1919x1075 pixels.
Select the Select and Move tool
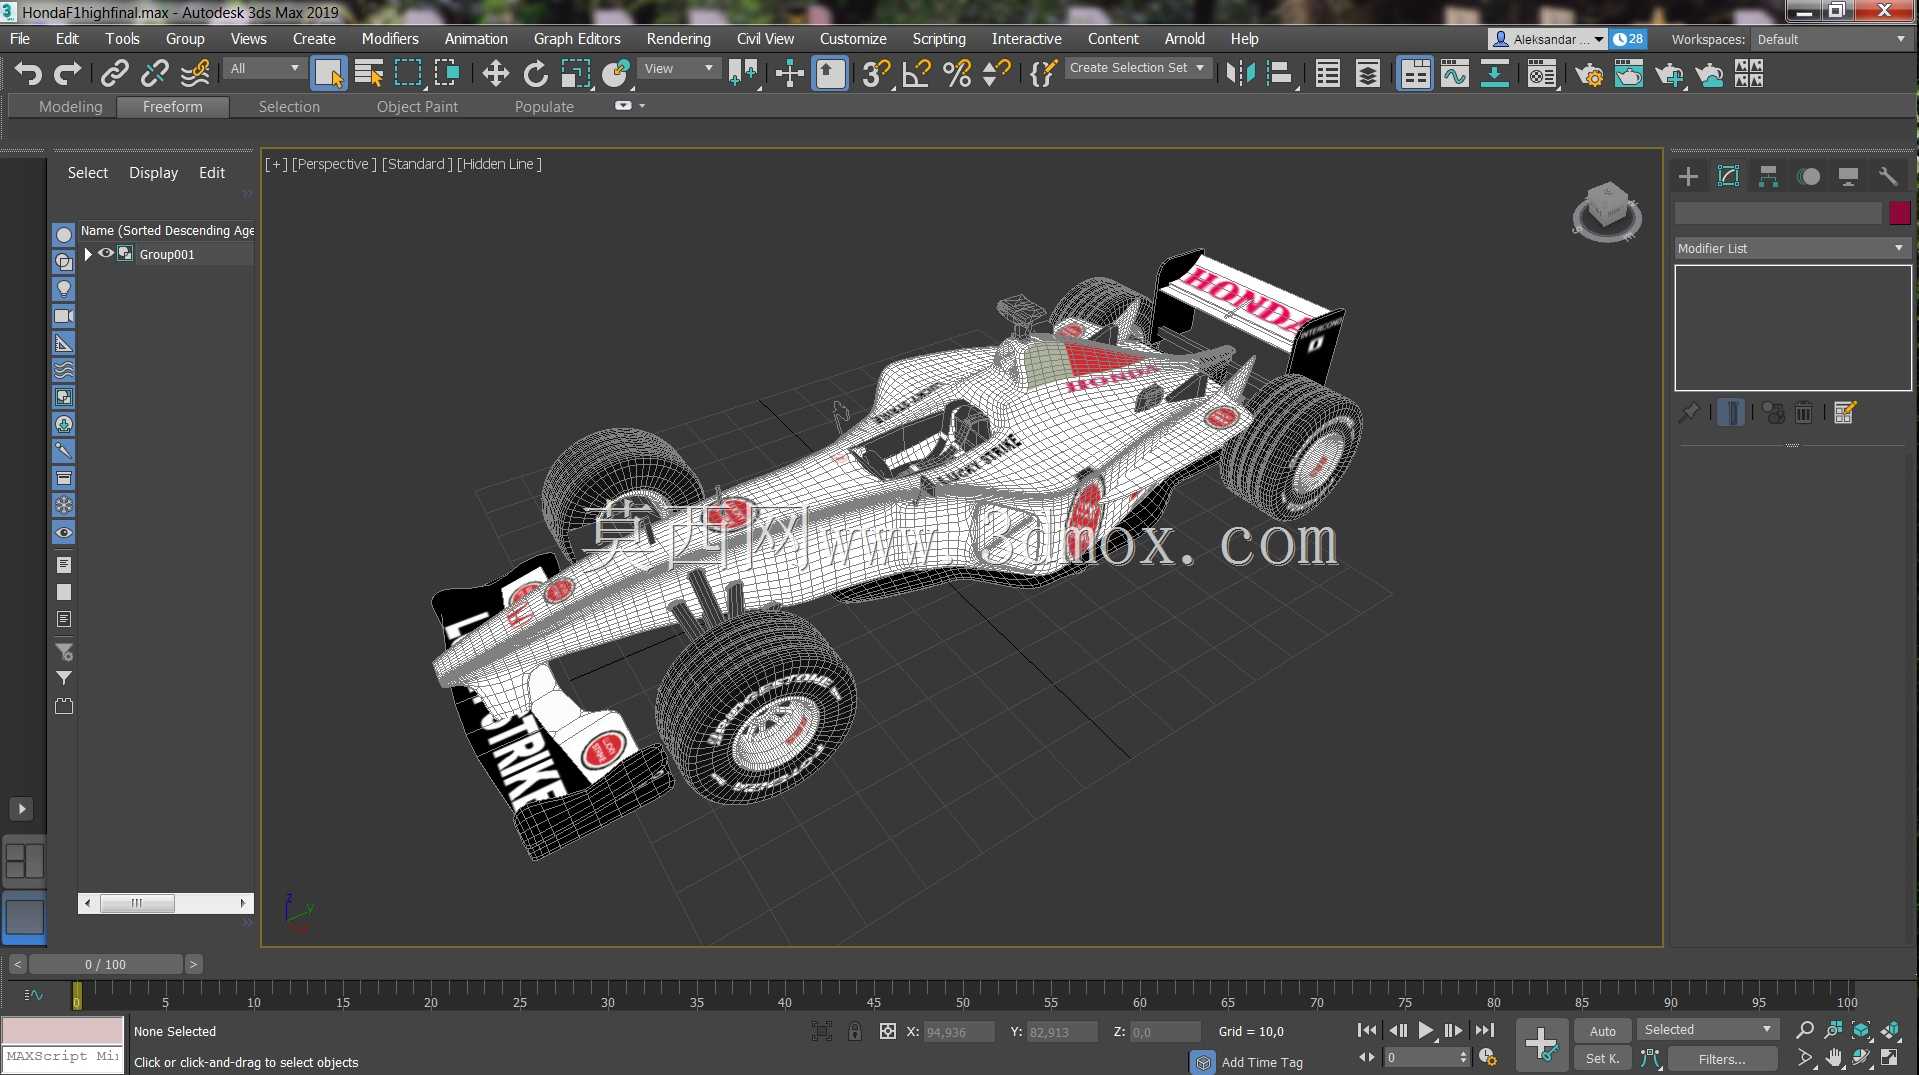coord(495,74)
